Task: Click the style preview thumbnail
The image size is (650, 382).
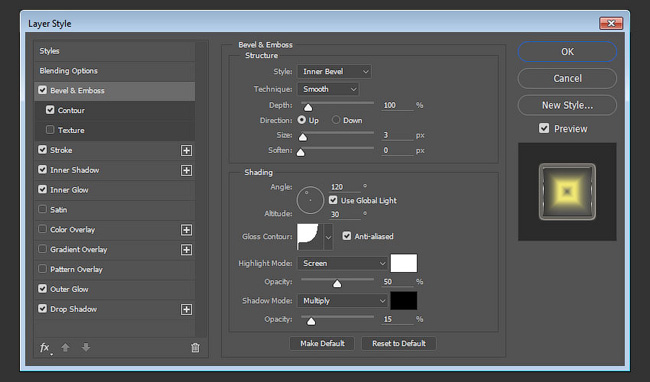Action: [567, 191]
